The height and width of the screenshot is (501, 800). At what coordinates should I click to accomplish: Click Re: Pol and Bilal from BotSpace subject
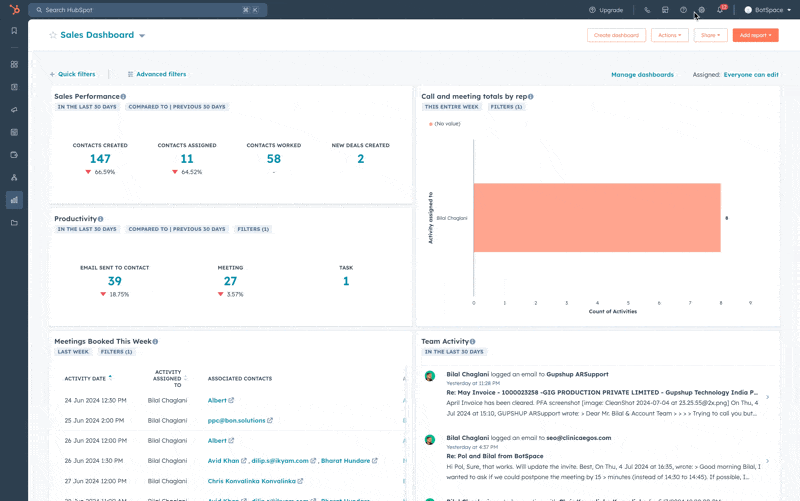(x=495, y=456)
